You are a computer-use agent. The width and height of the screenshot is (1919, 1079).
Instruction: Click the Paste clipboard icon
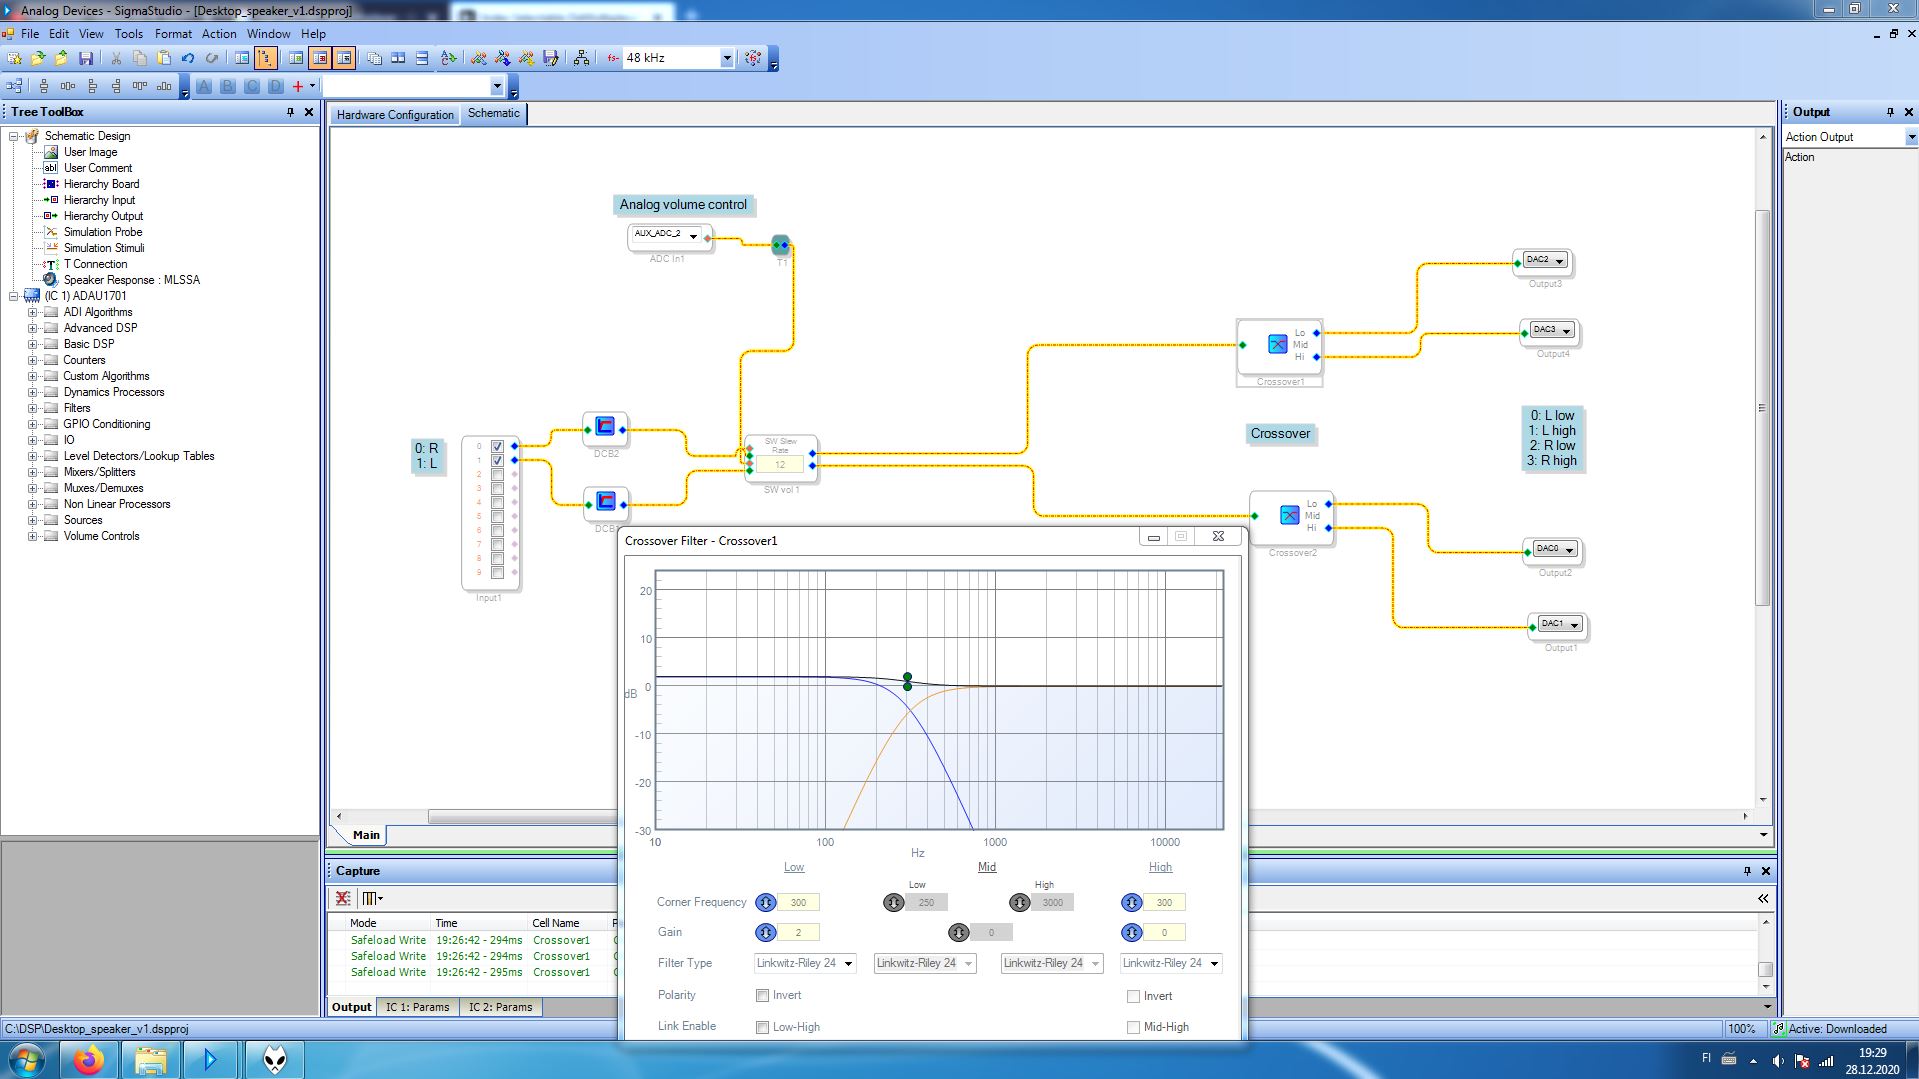point(163,58)
